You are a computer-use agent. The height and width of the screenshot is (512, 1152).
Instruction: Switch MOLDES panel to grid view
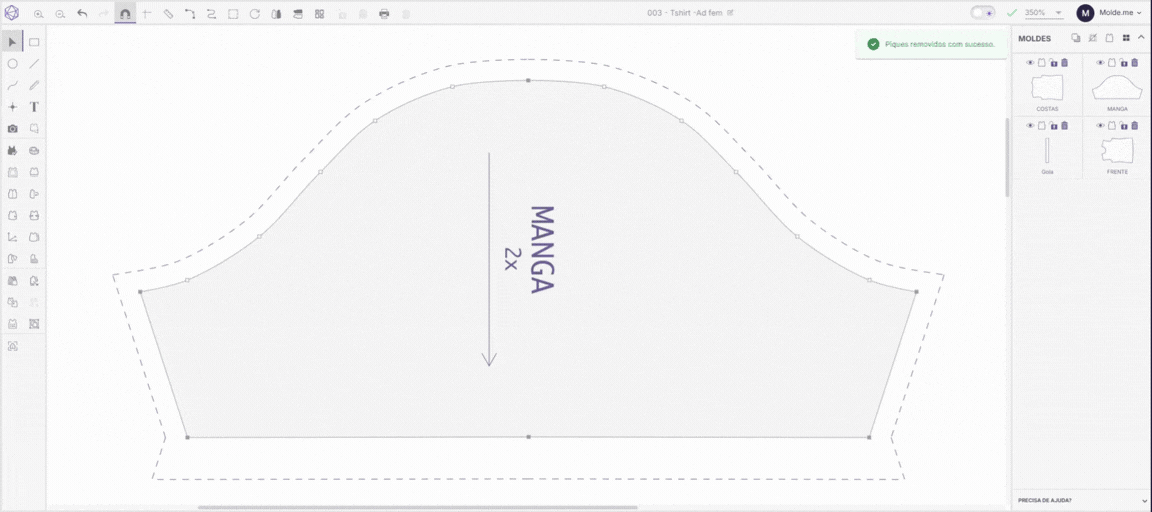click(x=1125, y=37)
